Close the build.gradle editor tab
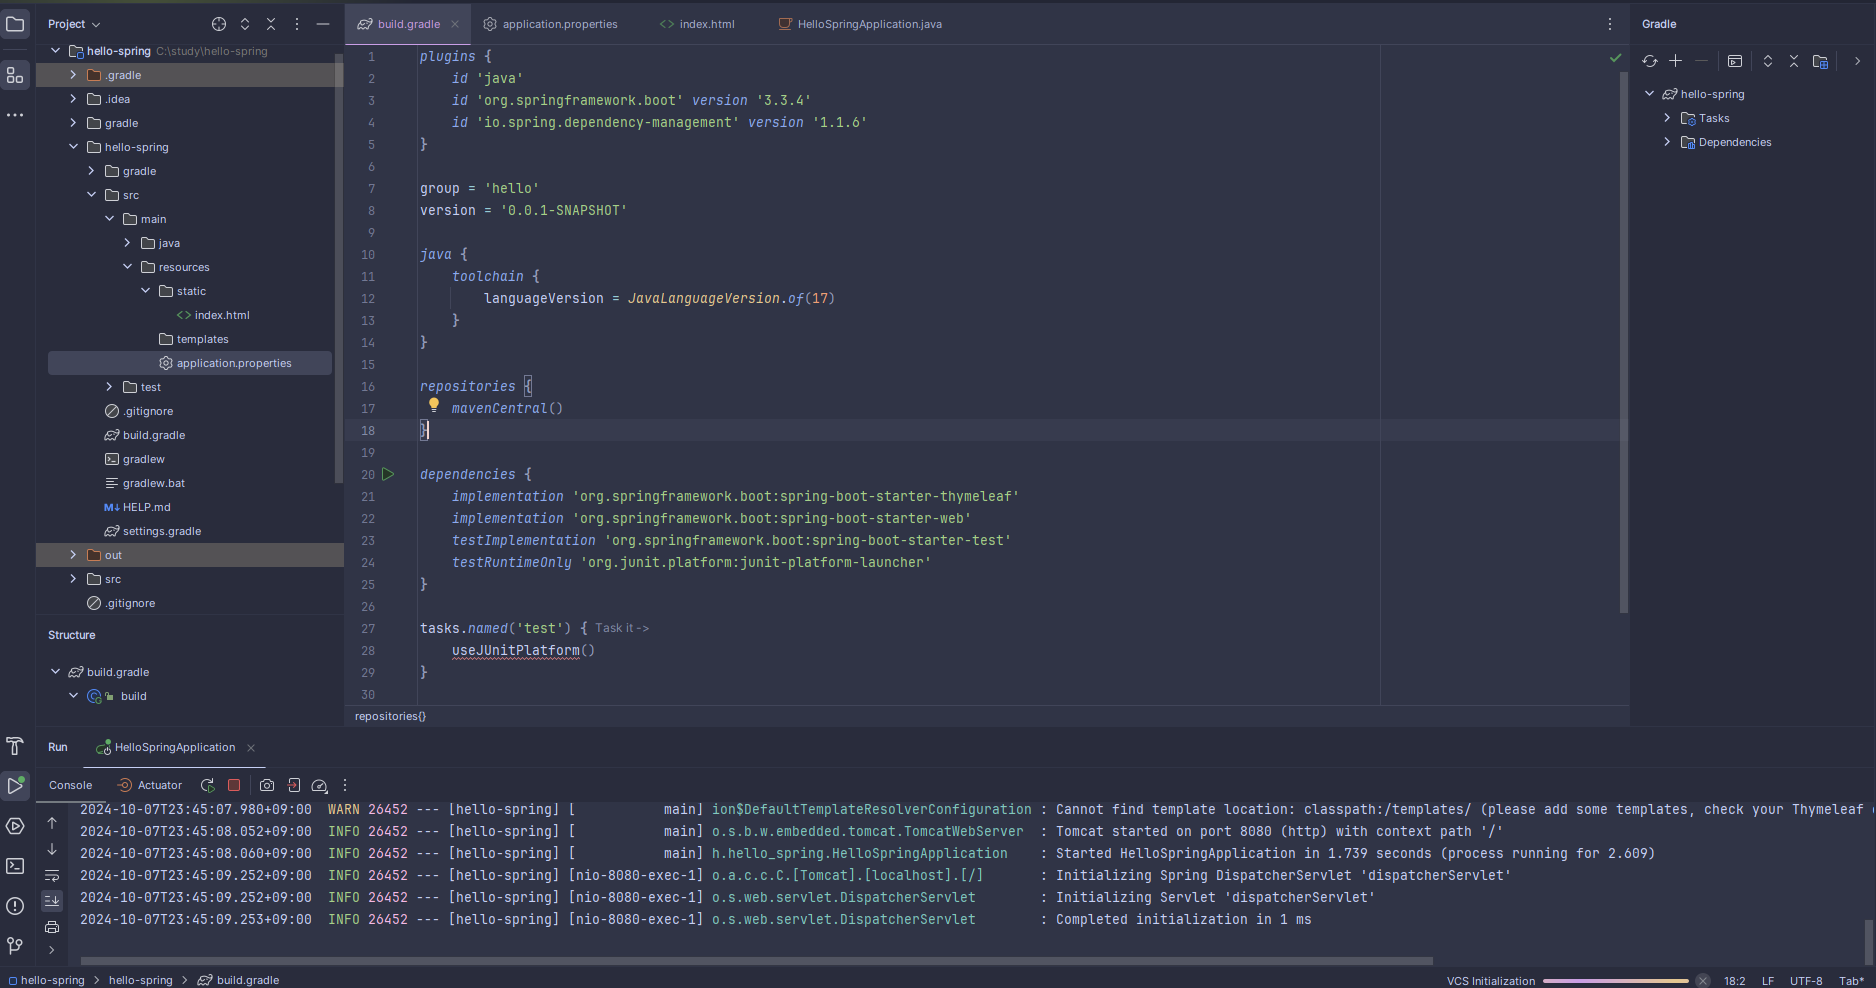This screenshot has width=1876, height=988. [x=455, y=24]
